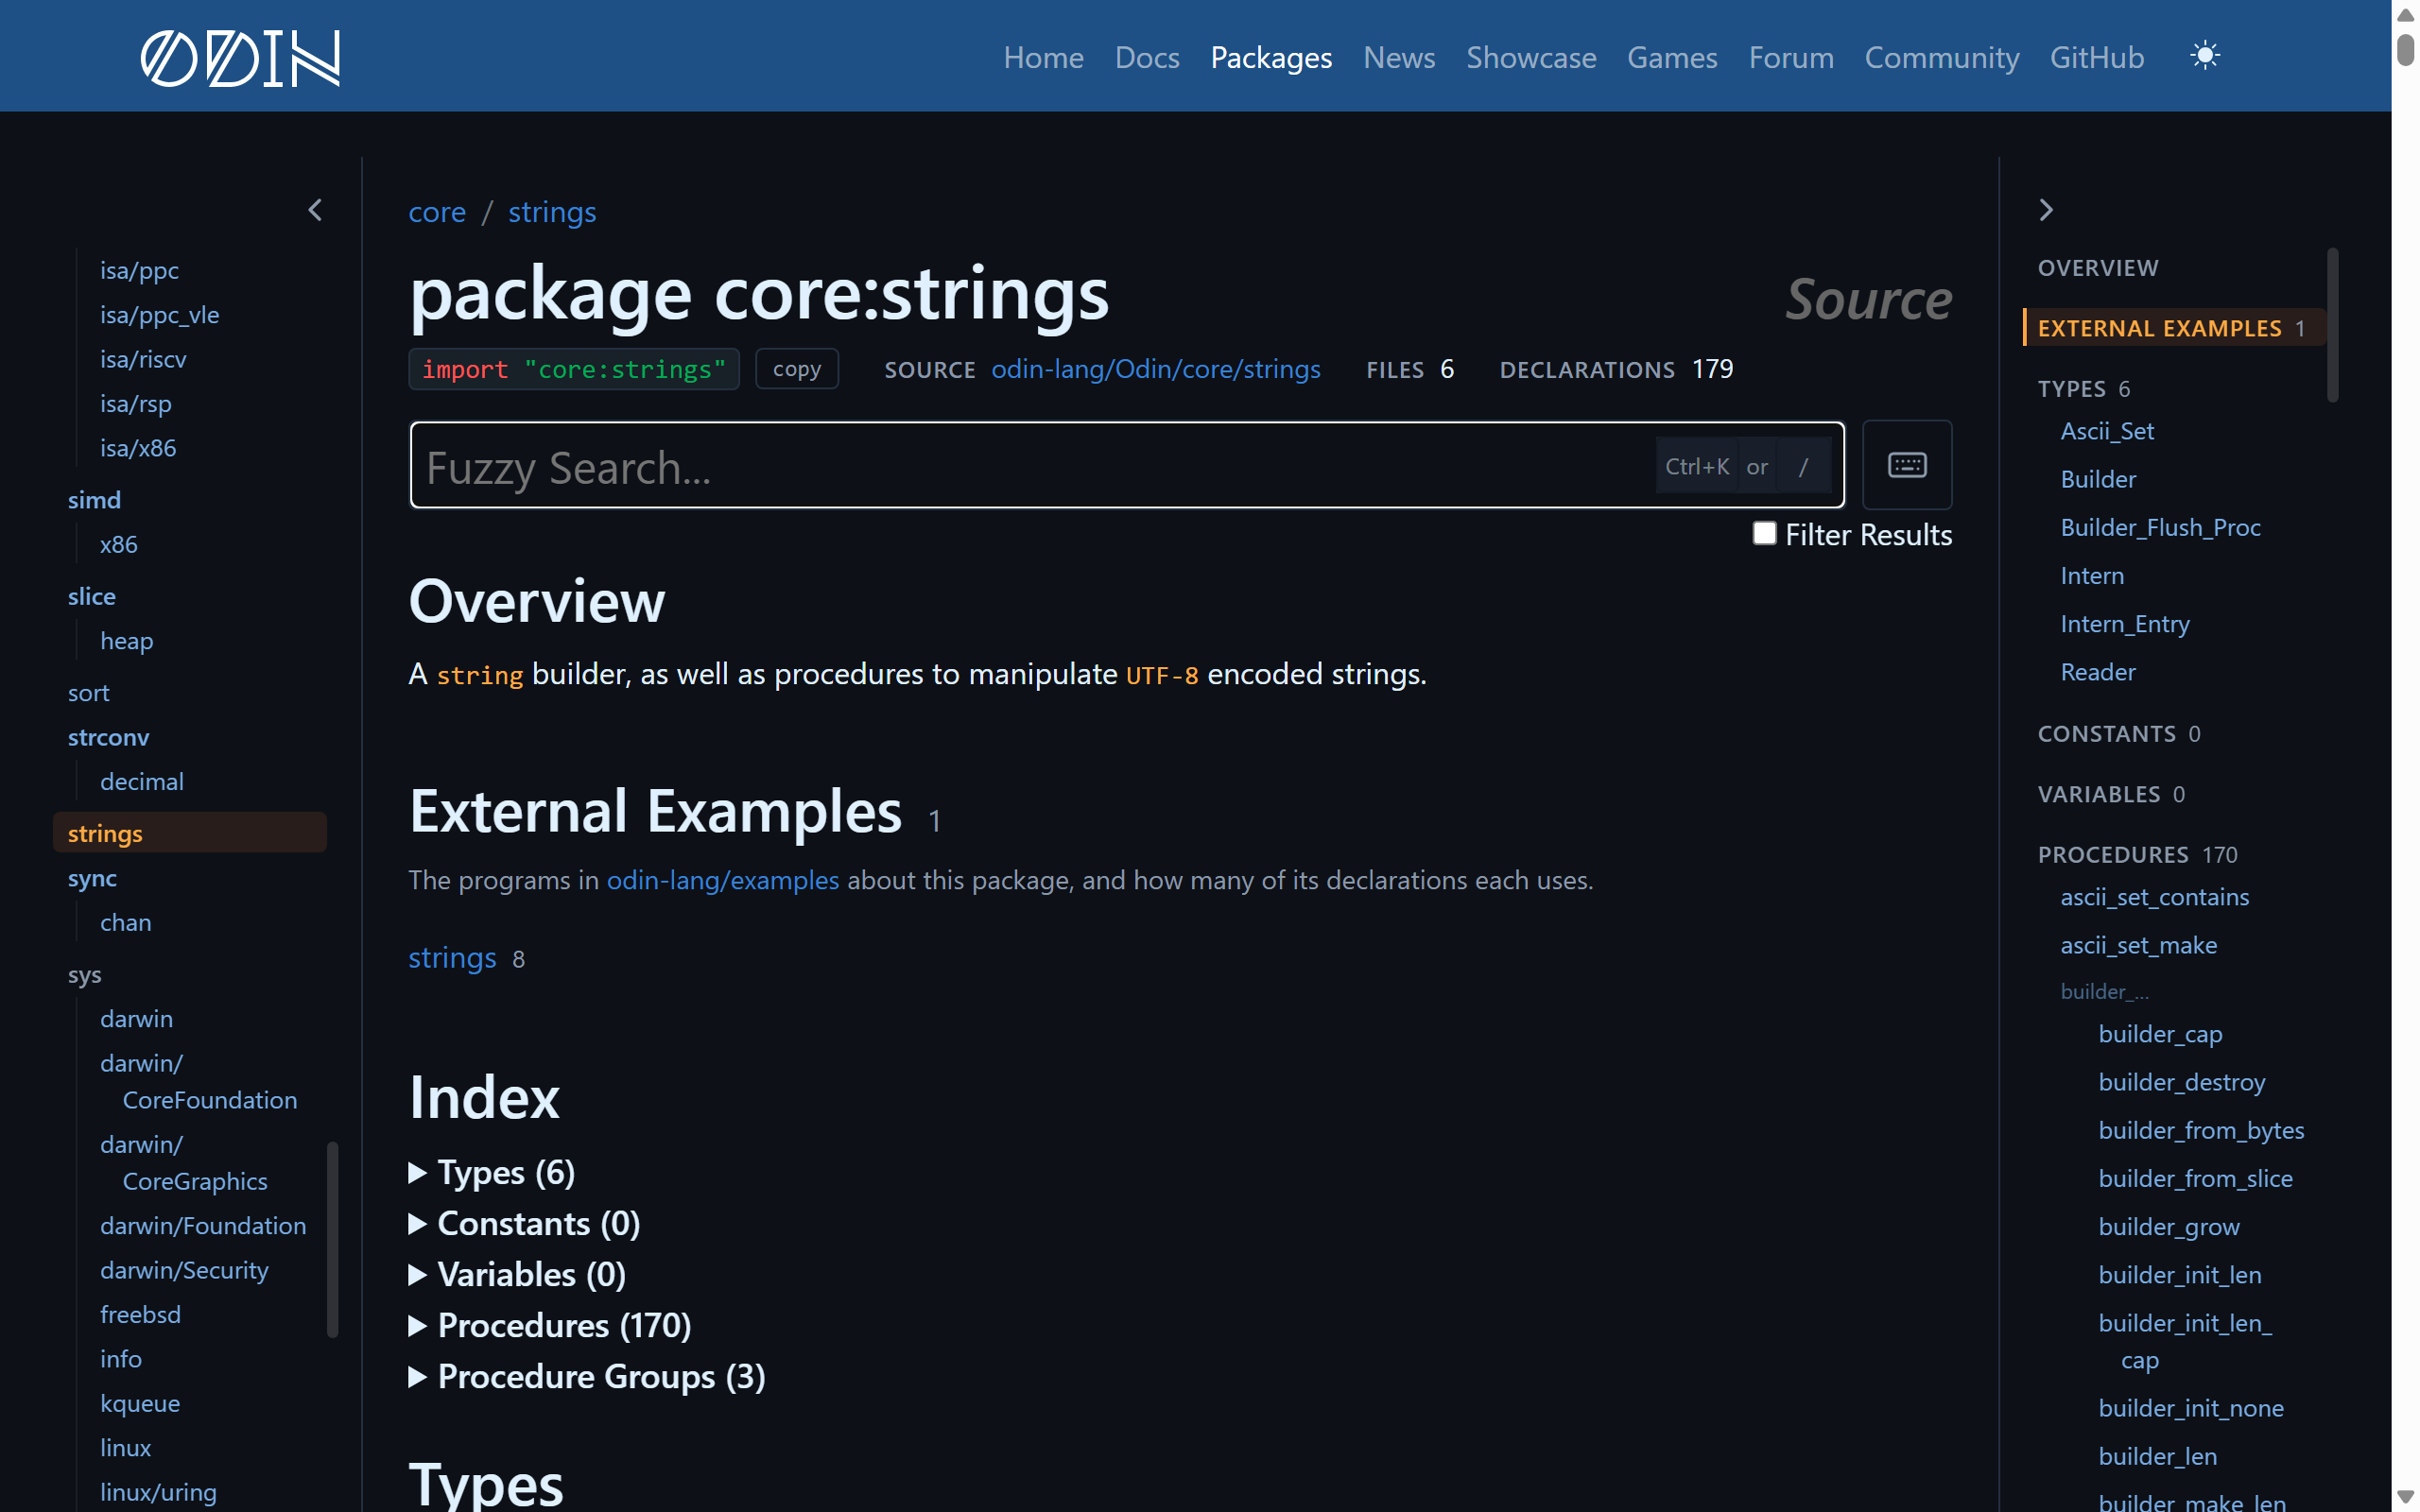Viewport: 2420px width, 1512px height.
Task: Select strings in left sidebar
Action: tap(190, 832)
